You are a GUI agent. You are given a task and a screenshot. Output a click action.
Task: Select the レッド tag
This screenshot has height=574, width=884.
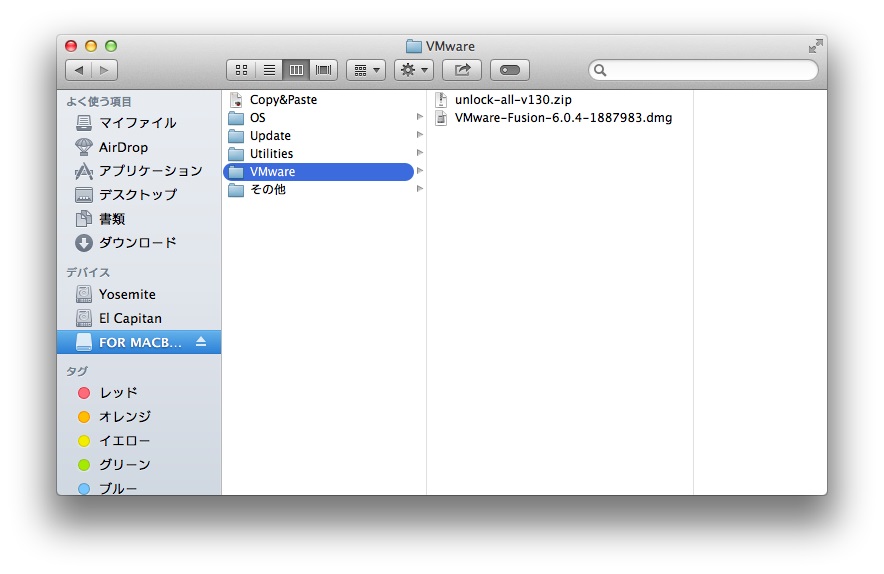click(139, 392)
